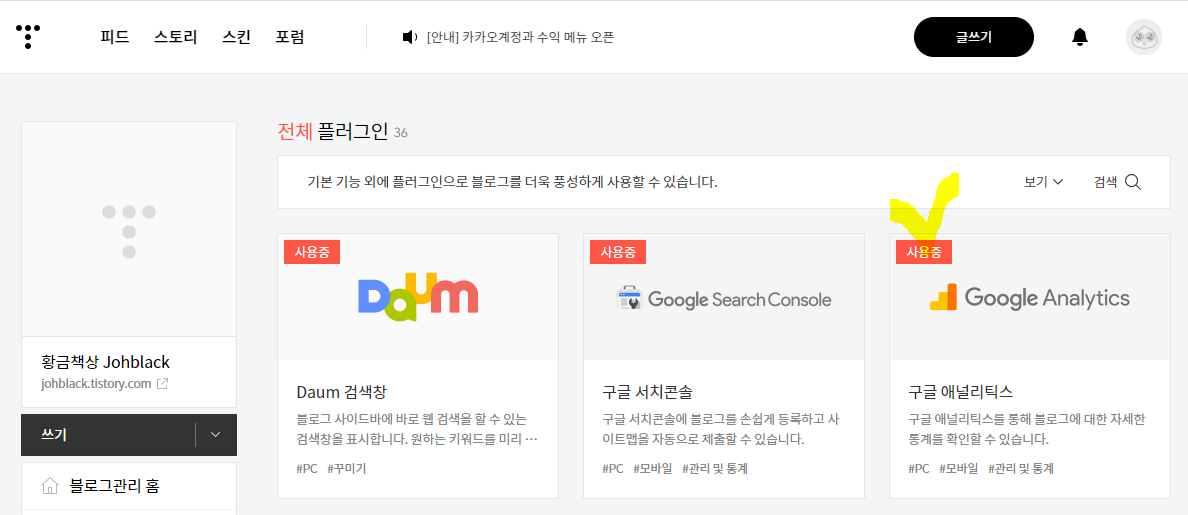Click the 구글 서치콘솔 title

click(647, 392)
